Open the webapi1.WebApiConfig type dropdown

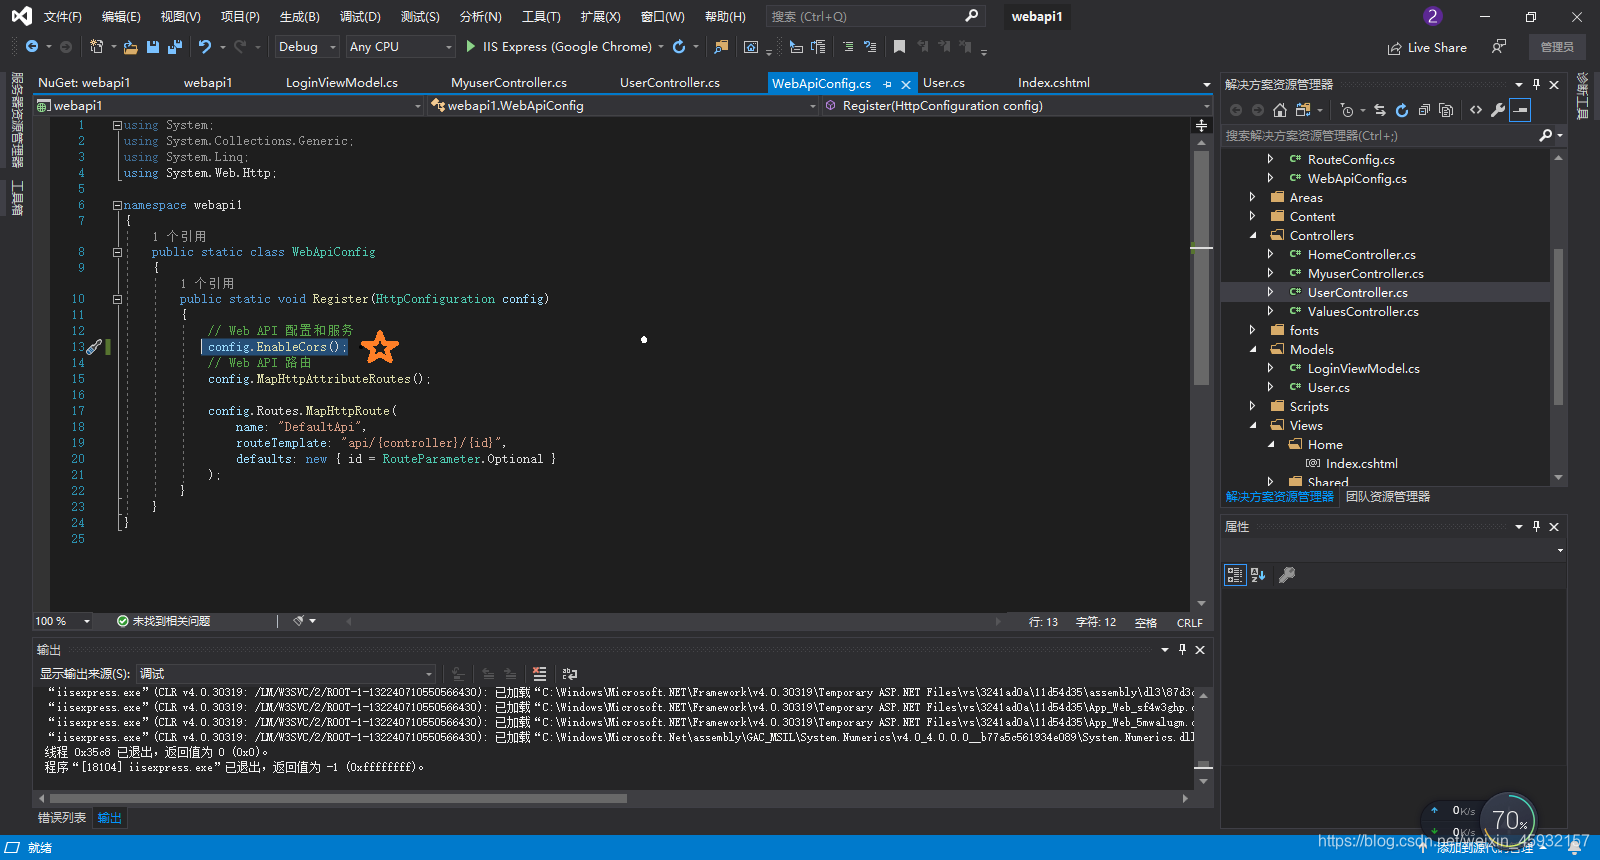pos(624,105)
